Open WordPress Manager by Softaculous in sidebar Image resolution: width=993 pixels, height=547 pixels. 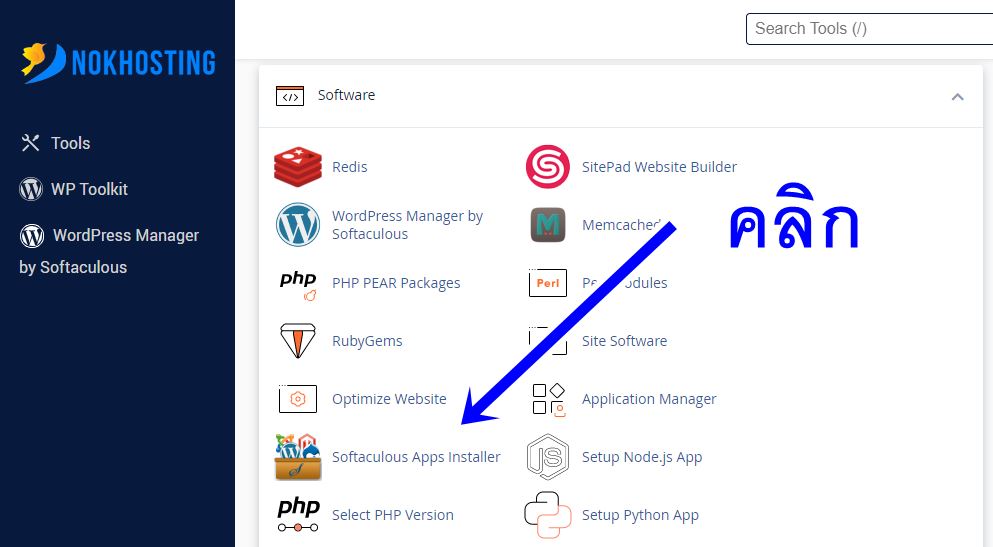click(109, 251)
